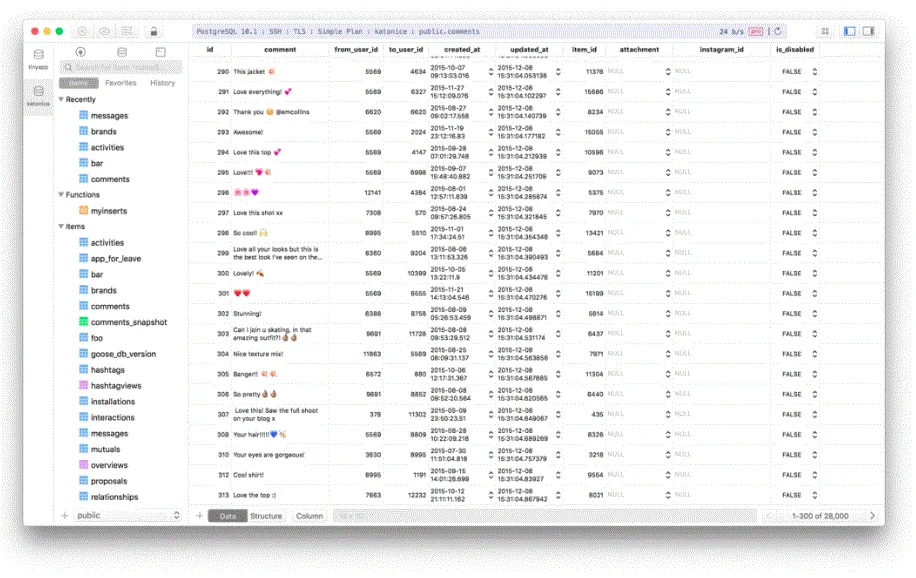Screen dimensions: 916x578
Task: Click the green comments_snapshot table icon
Action: pyautogui.click(x=84, y=322)
